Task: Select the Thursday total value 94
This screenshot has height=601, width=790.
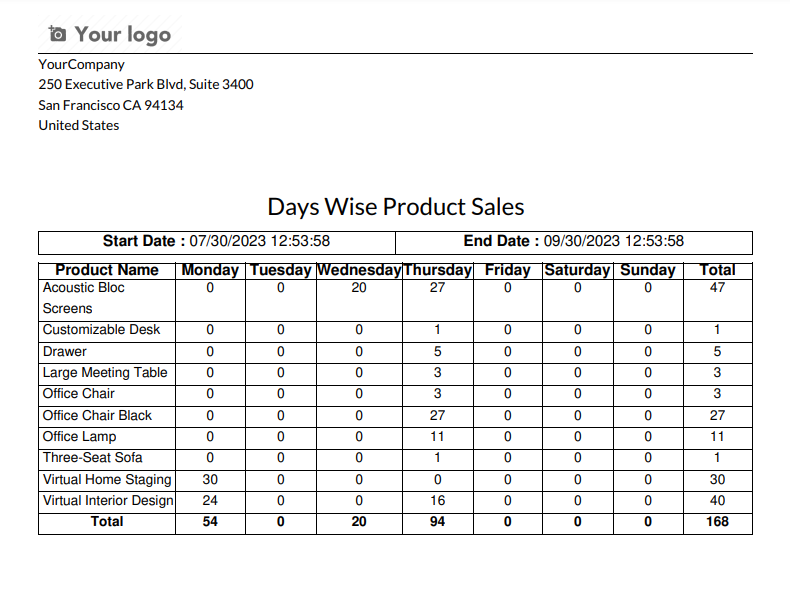Action: [437, 522]
